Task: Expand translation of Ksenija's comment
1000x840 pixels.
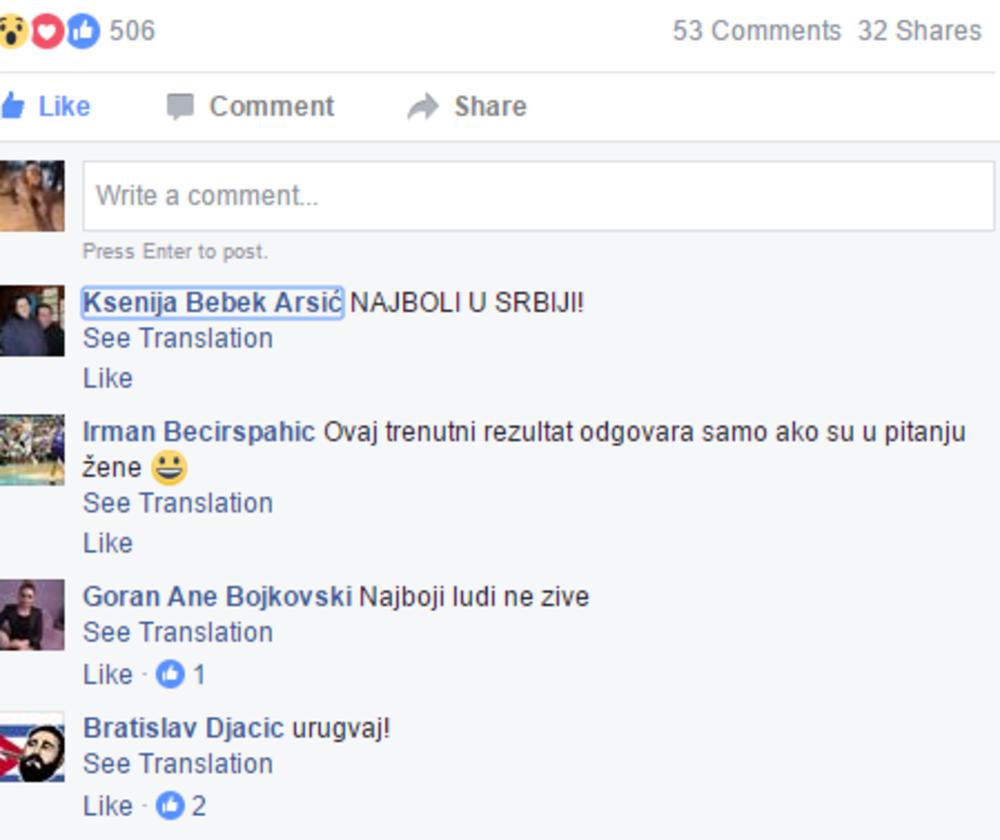Action: (178, 339)
